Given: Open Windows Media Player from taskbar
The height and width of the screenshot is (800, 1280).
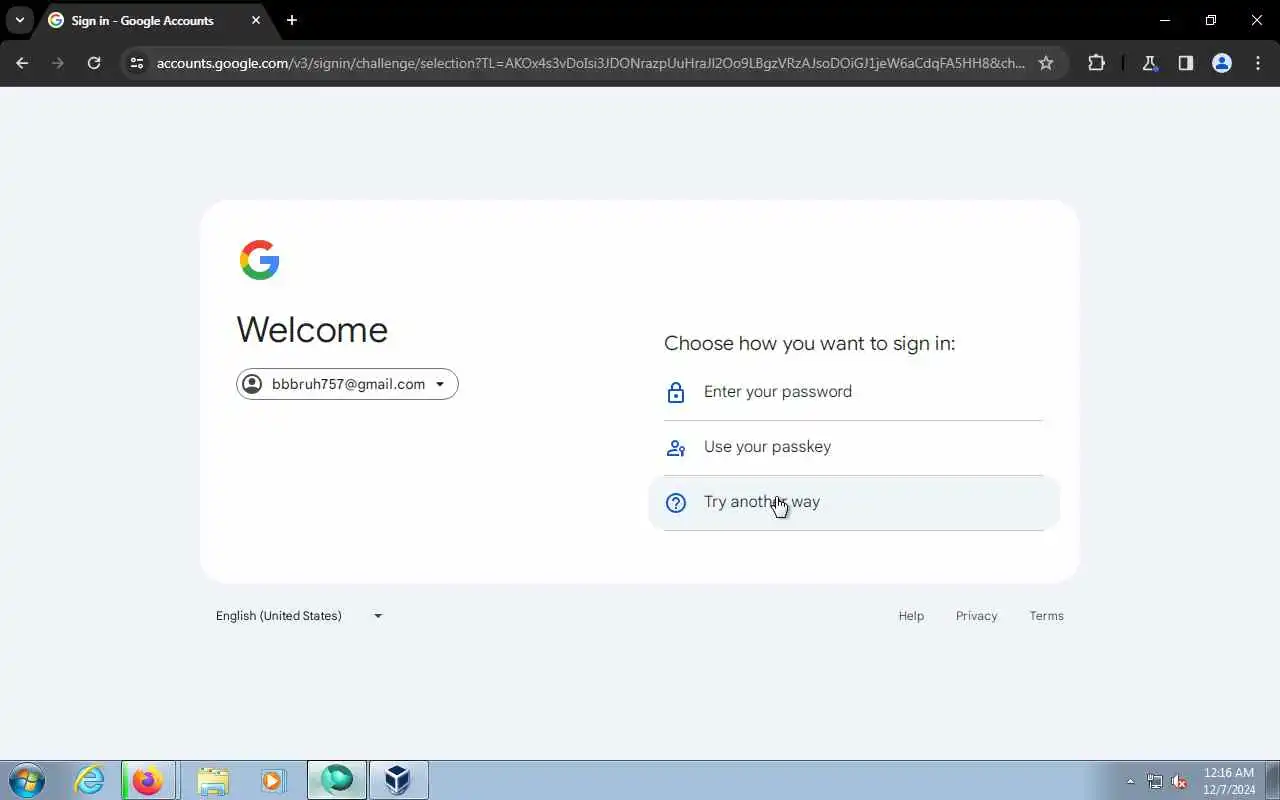Looking at the screenshot, I should 273,780.
